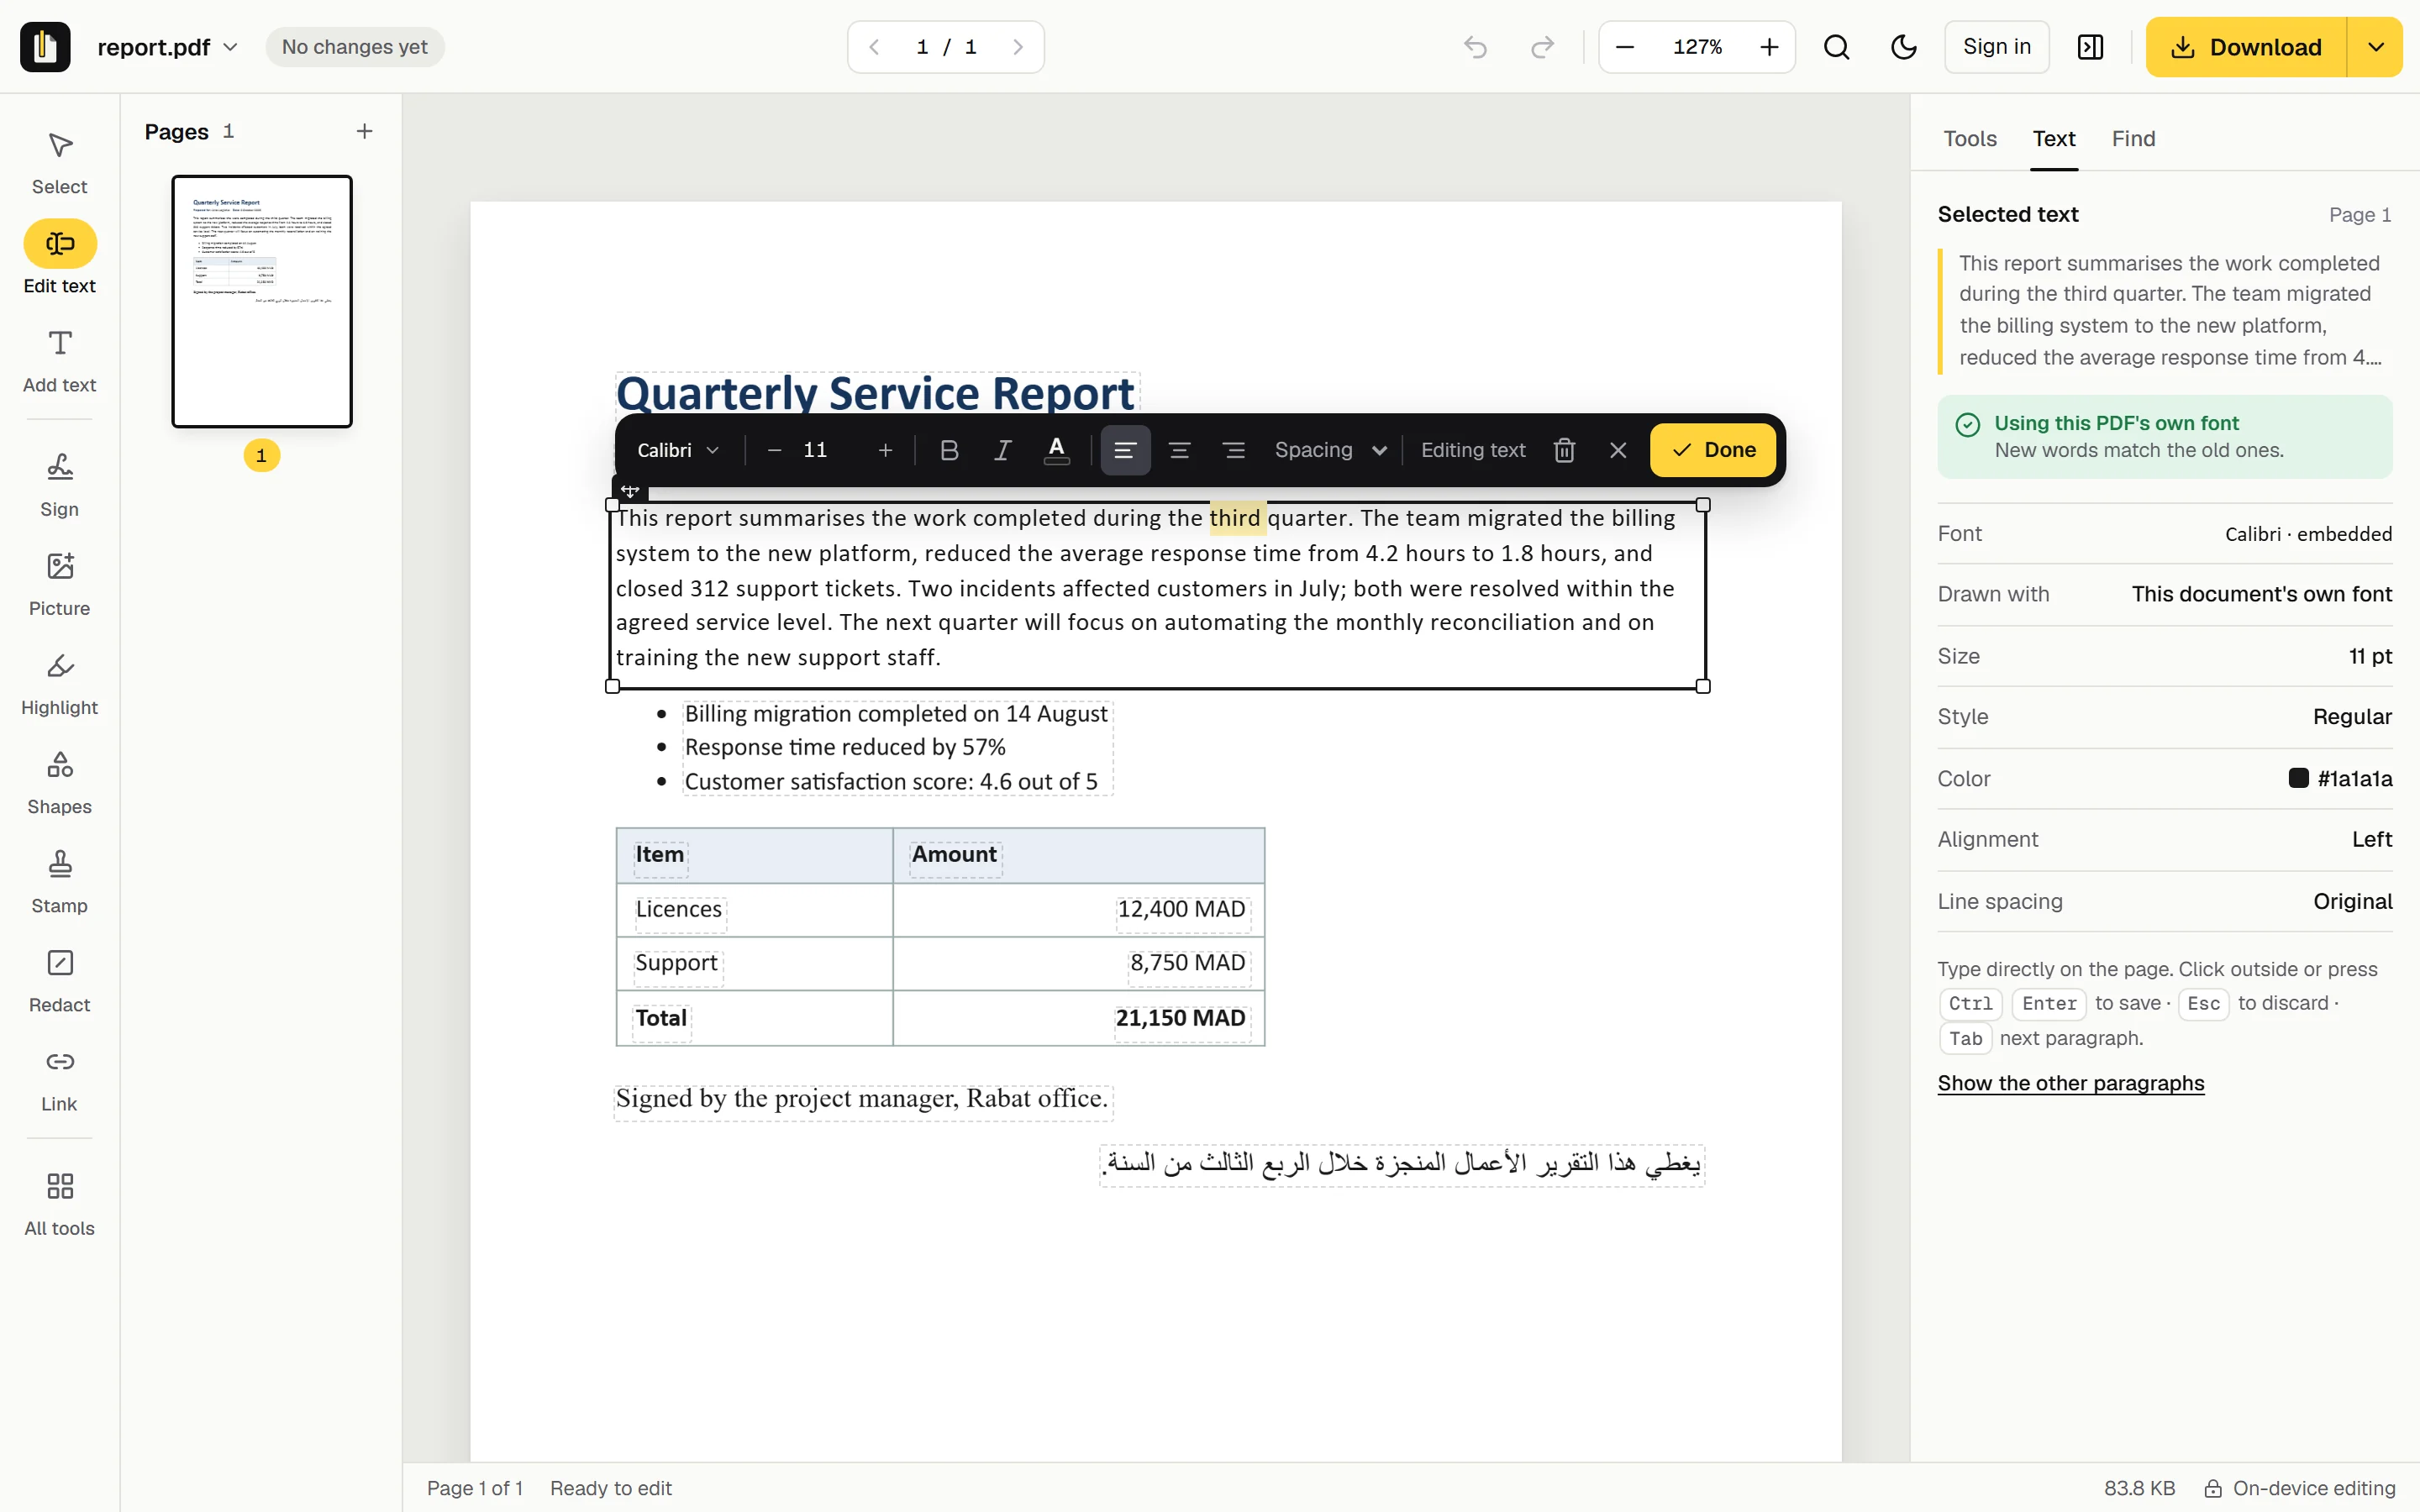Select page 1 thumbnail
Viewport: 2420px width, 1512px height.
coord(262,301)
